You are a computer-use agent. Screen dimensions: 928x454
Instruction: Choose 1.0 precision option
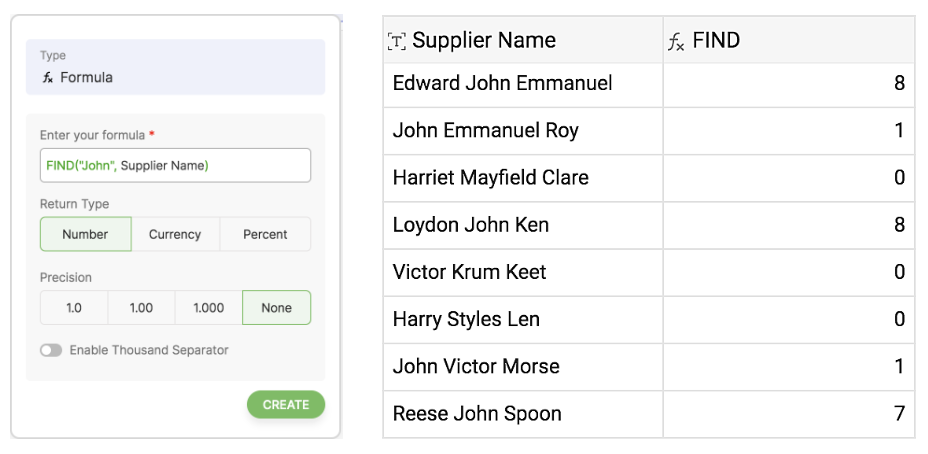click(x=74, y=308)
